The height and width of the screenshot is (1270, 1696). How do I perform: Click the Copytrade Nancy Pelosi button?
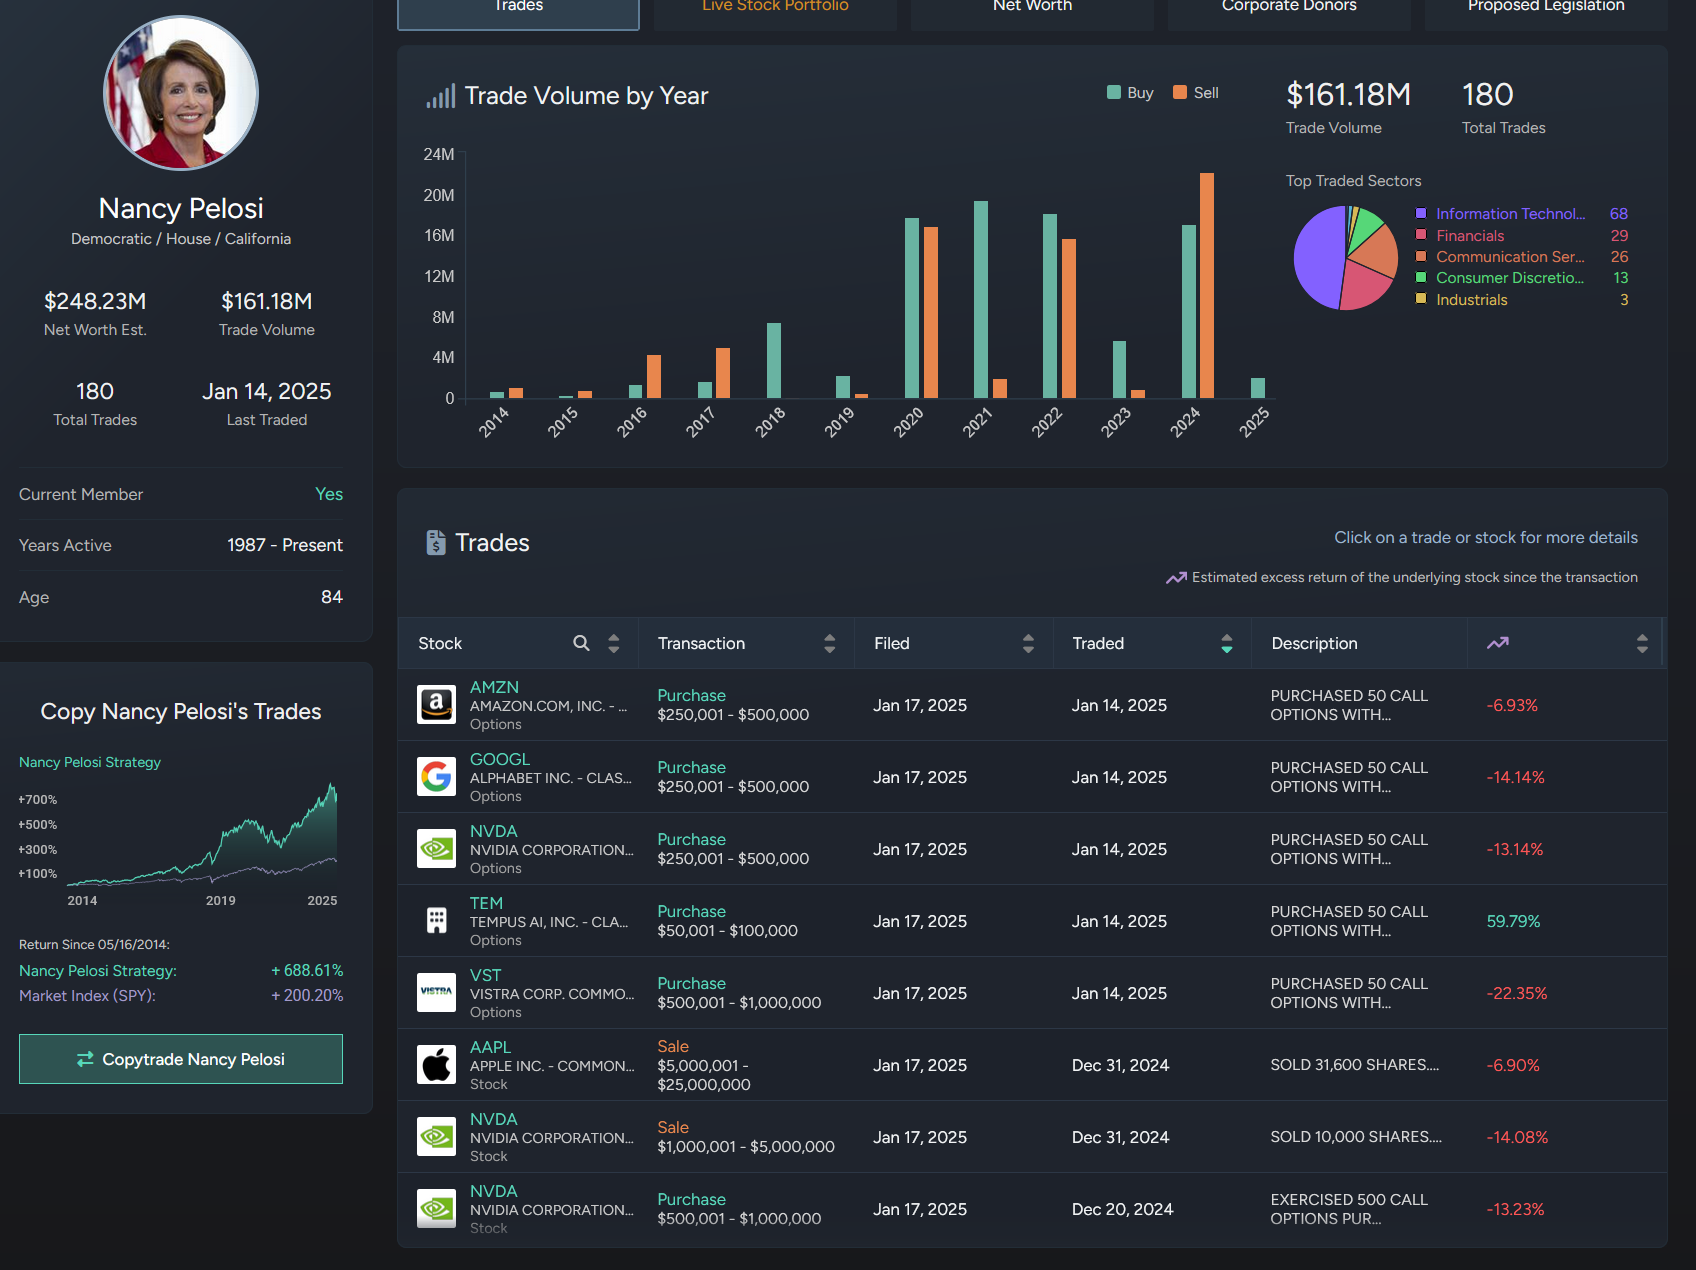pos(181,1059)
